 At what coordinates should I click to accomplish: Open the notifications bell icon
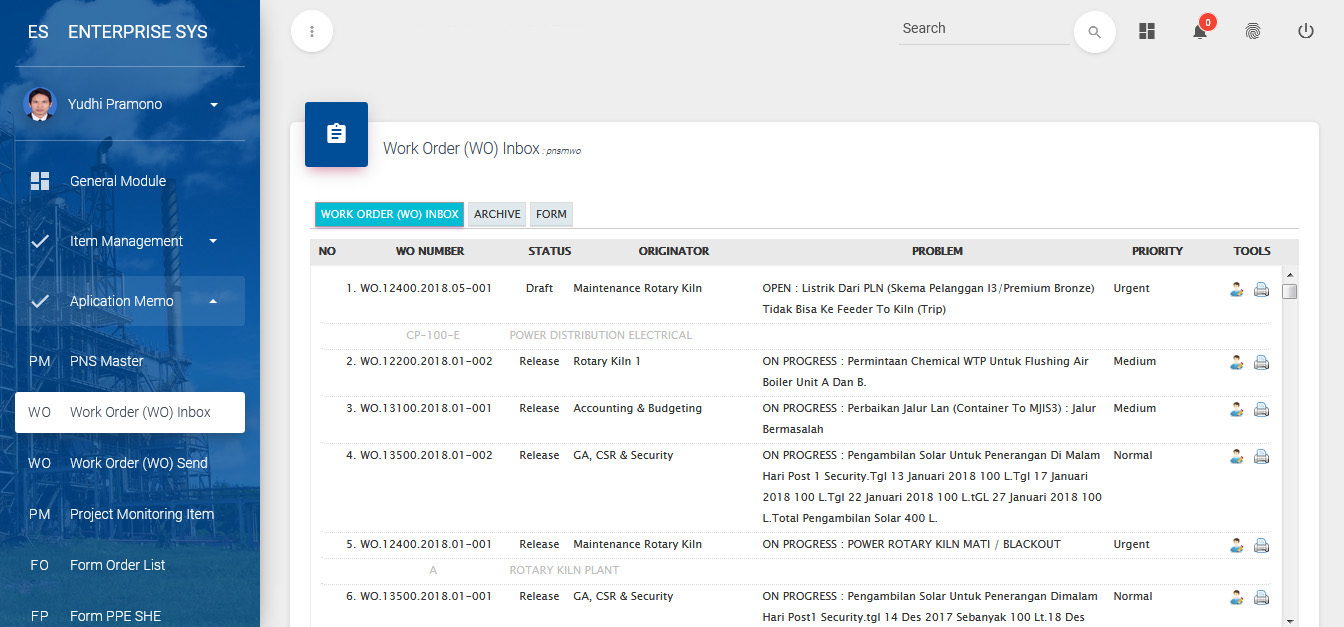(1200, 32)
